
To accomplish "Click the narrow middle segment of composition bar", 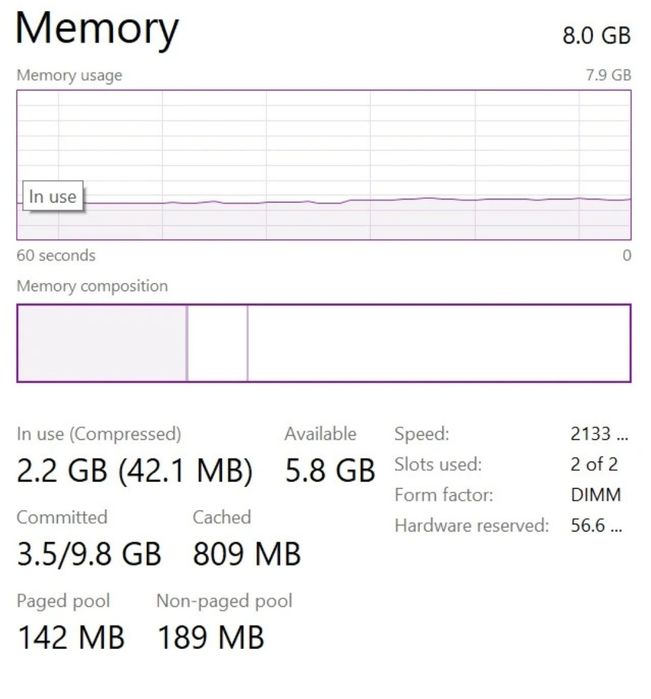I will (217, 343).
